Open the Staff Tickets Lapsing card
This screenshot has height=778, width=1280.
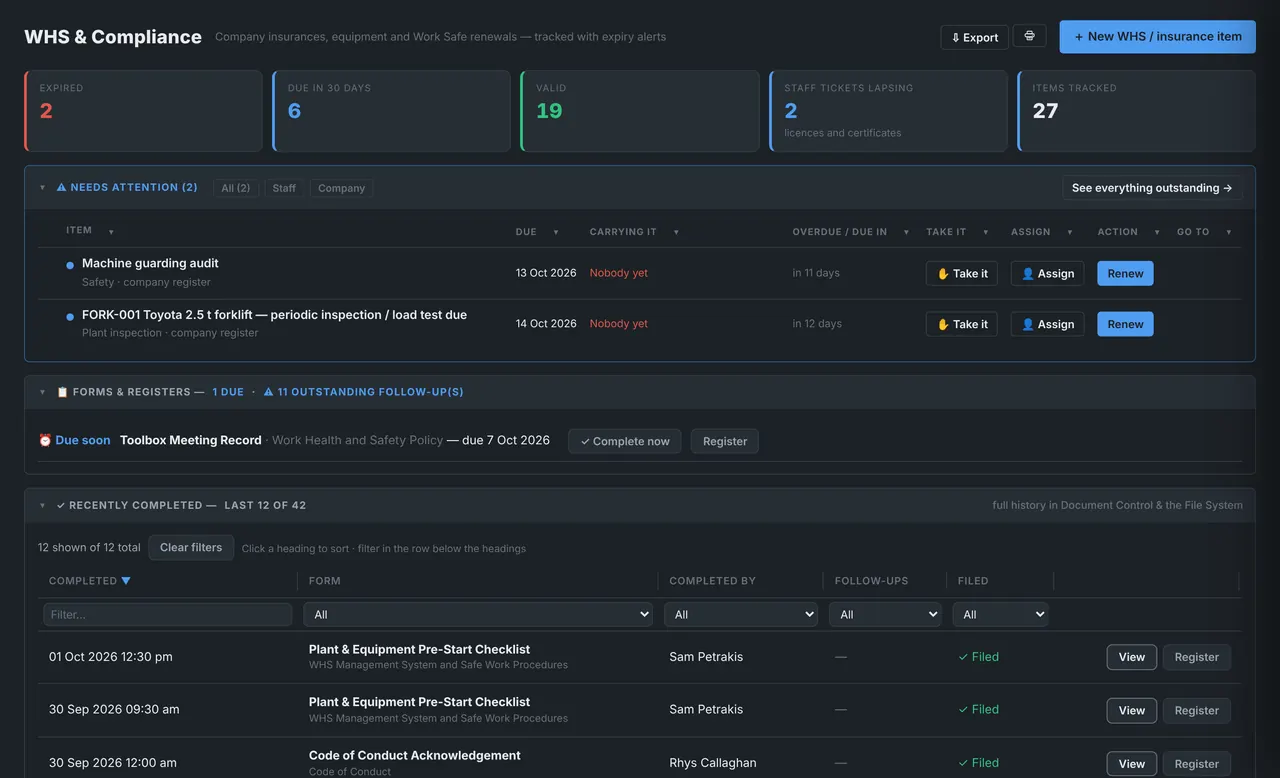(x=888, y=111)
